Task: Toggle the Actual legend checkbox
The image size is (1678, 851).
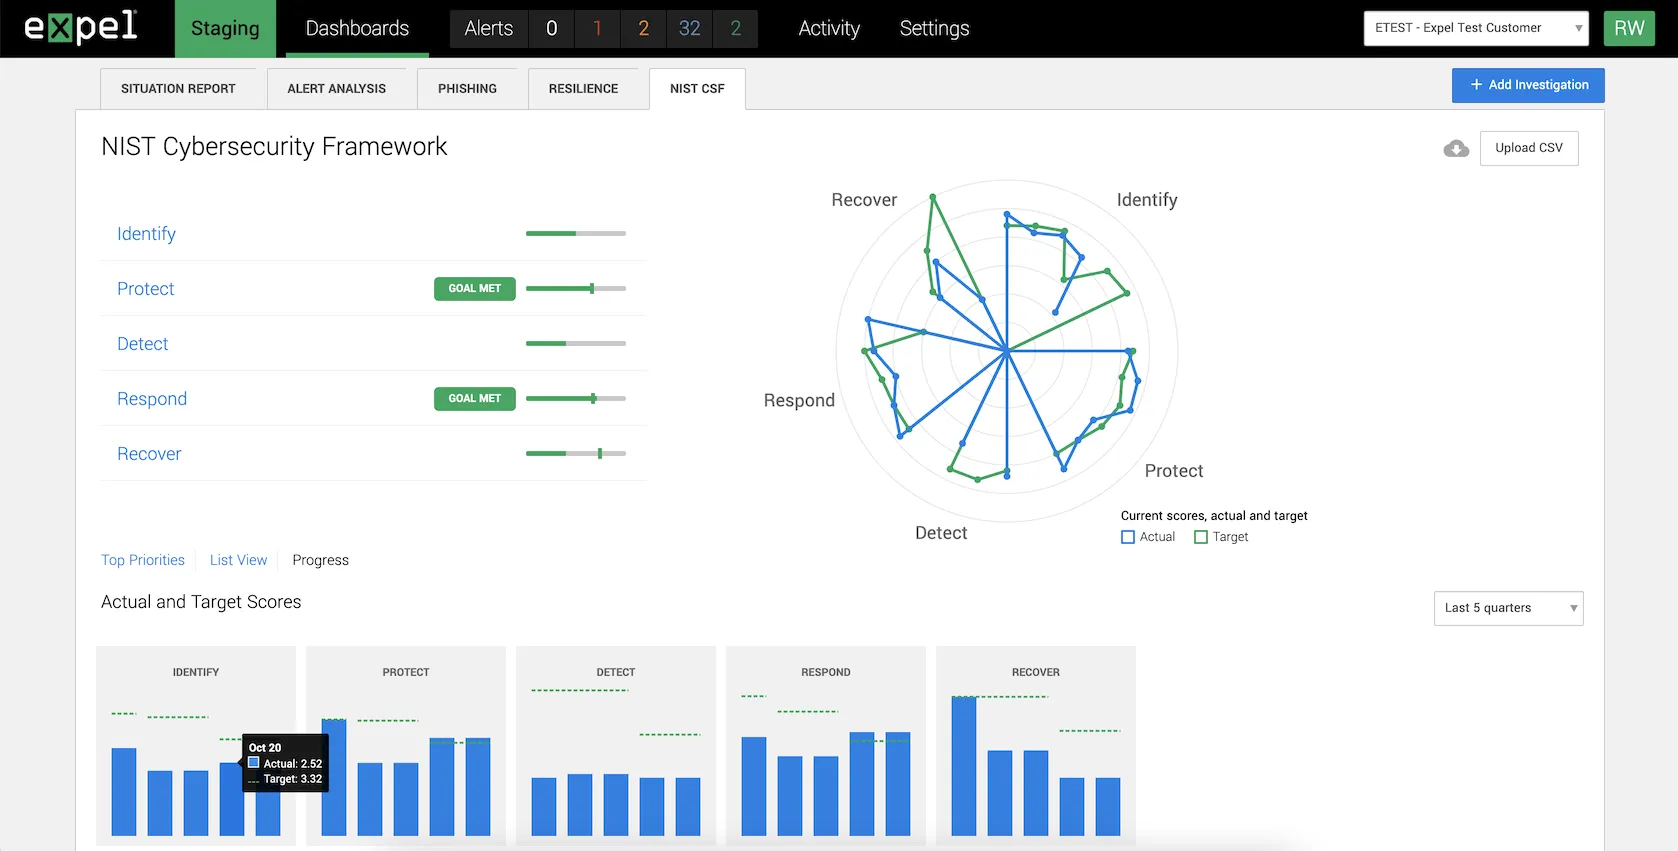Action: tap(1128, 537)
